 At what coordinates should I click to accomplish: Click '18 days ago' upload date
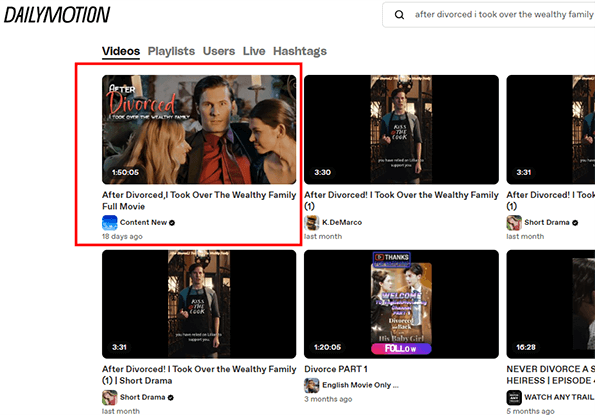tap(122, 237)
